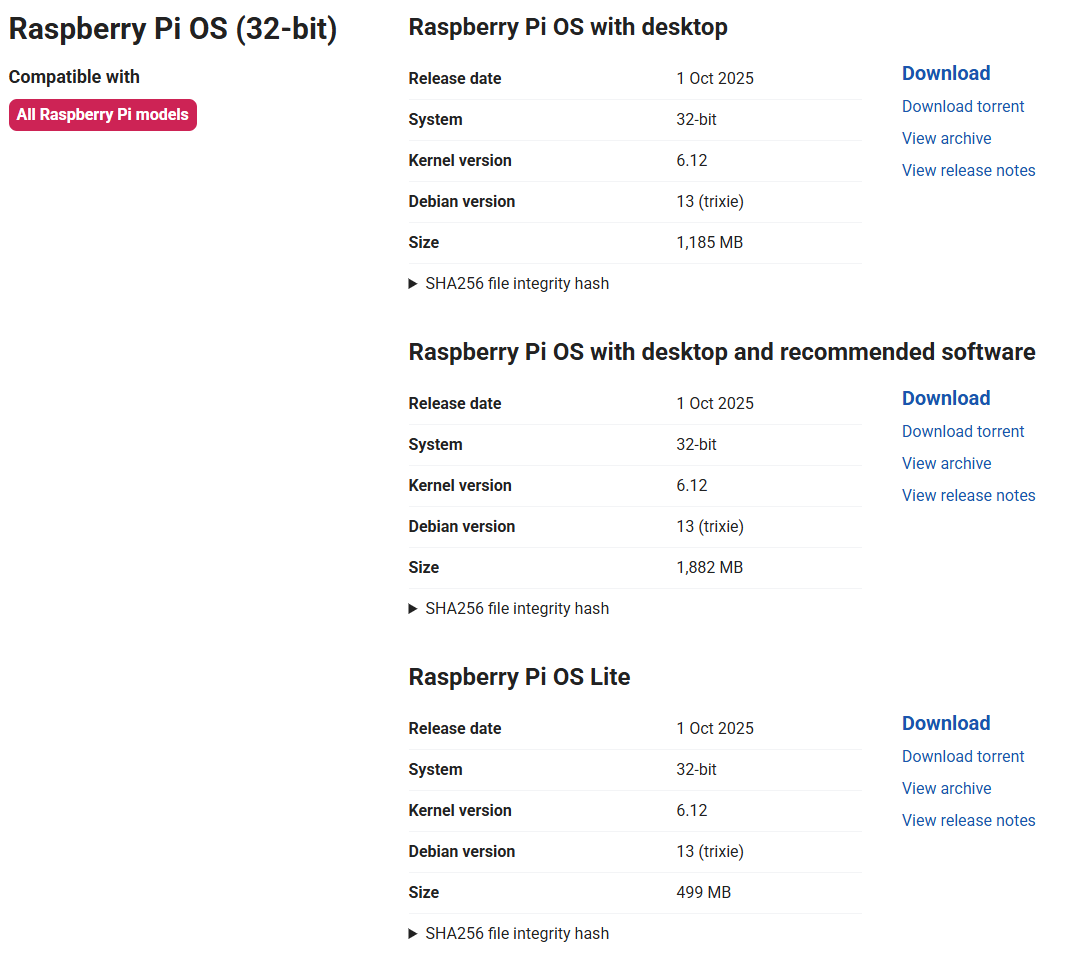
Task: Get the torrent for Raspberry Pi OS Lite
Action: [x=963, y=756]
